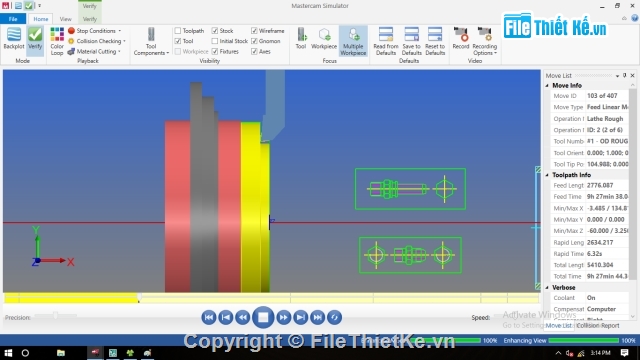Stop simulation playback
Screen dimensions: 640x360
click(263, 317)
